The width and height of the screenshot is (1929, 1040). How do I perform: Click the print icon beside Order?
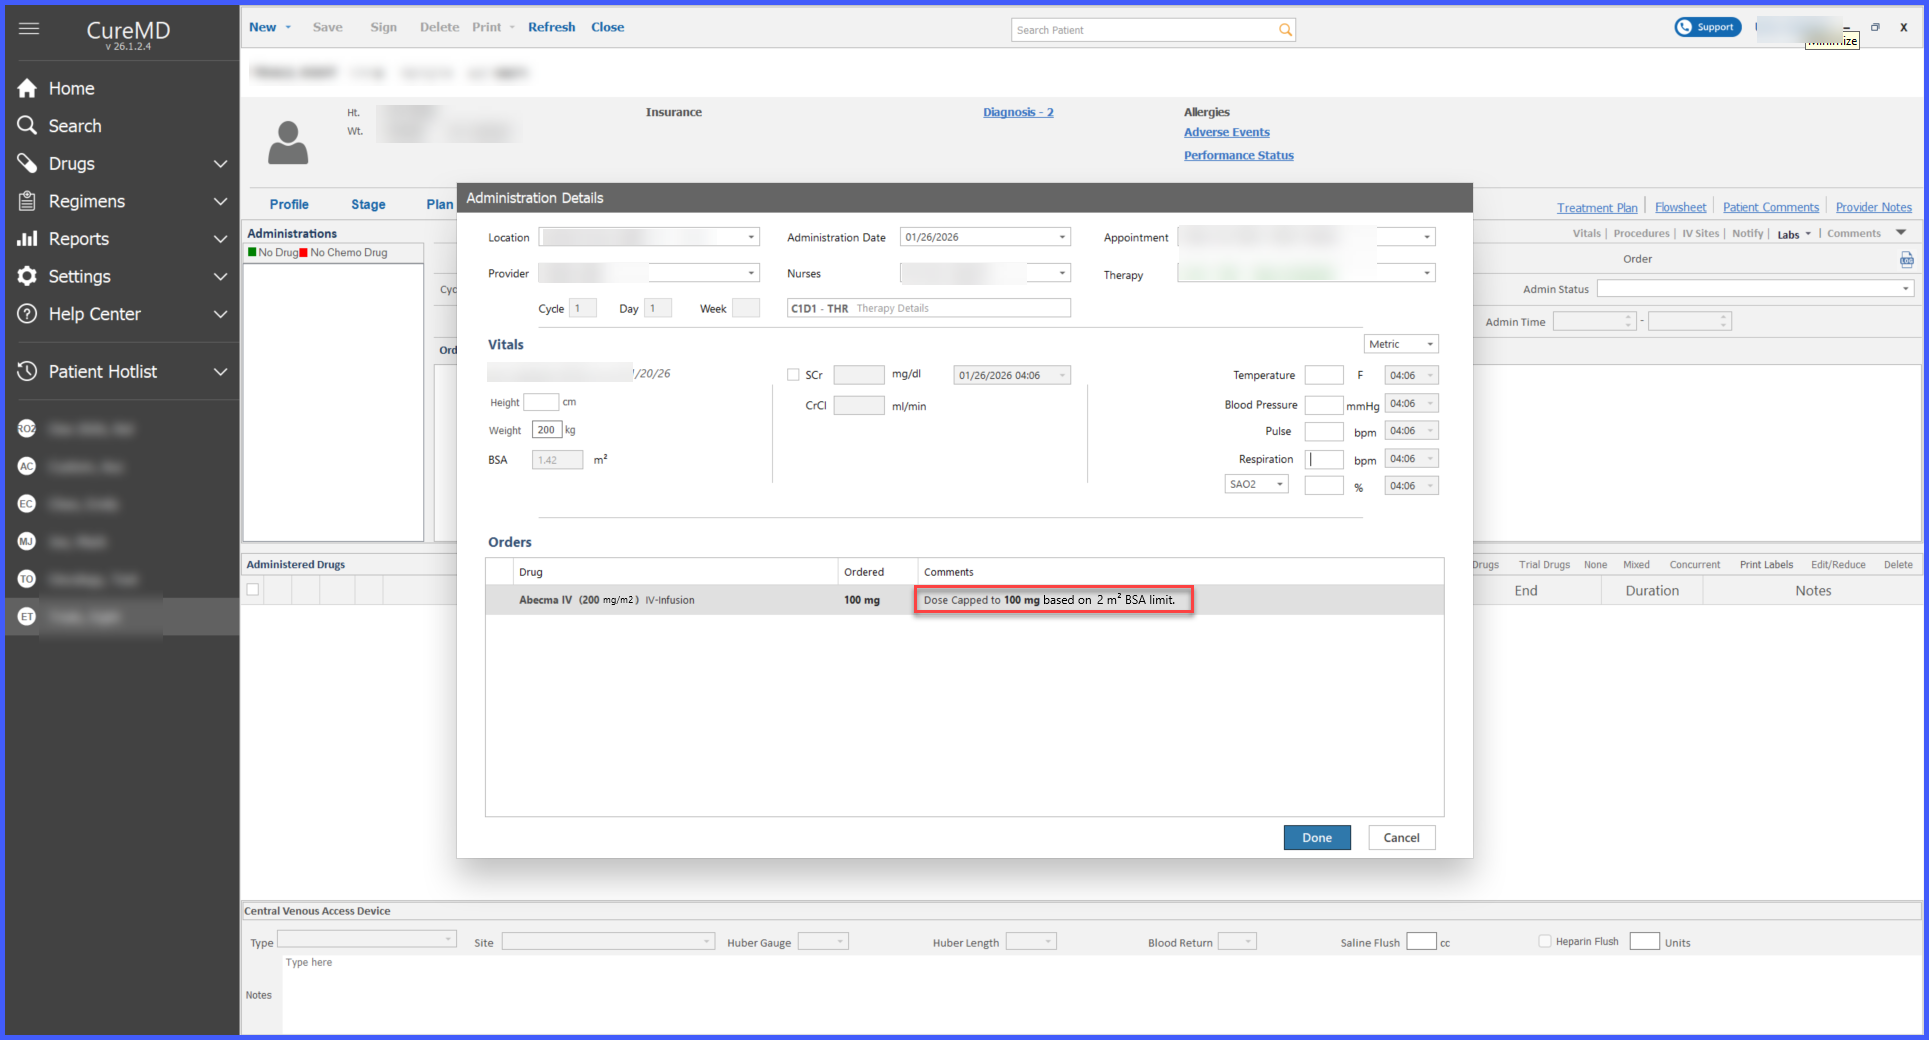click(1907, 260)
